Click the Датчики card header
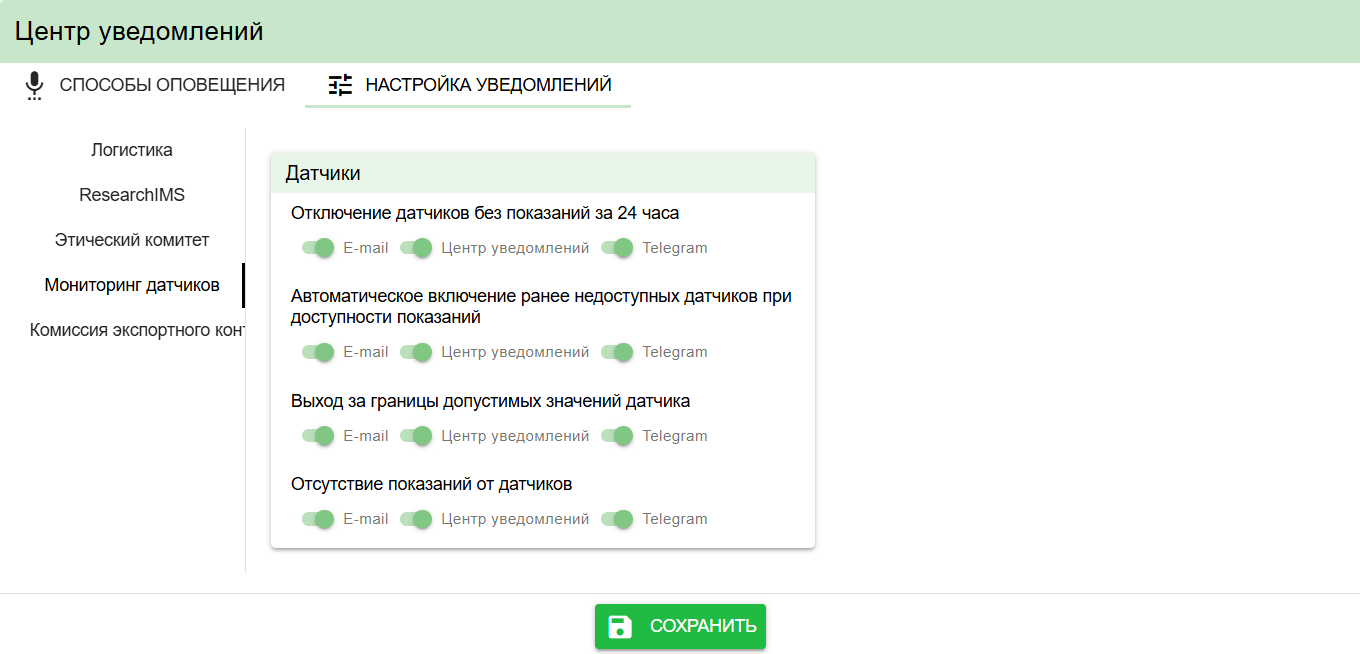The width and height of the screenshot is (1360, 654). (543, 173)
